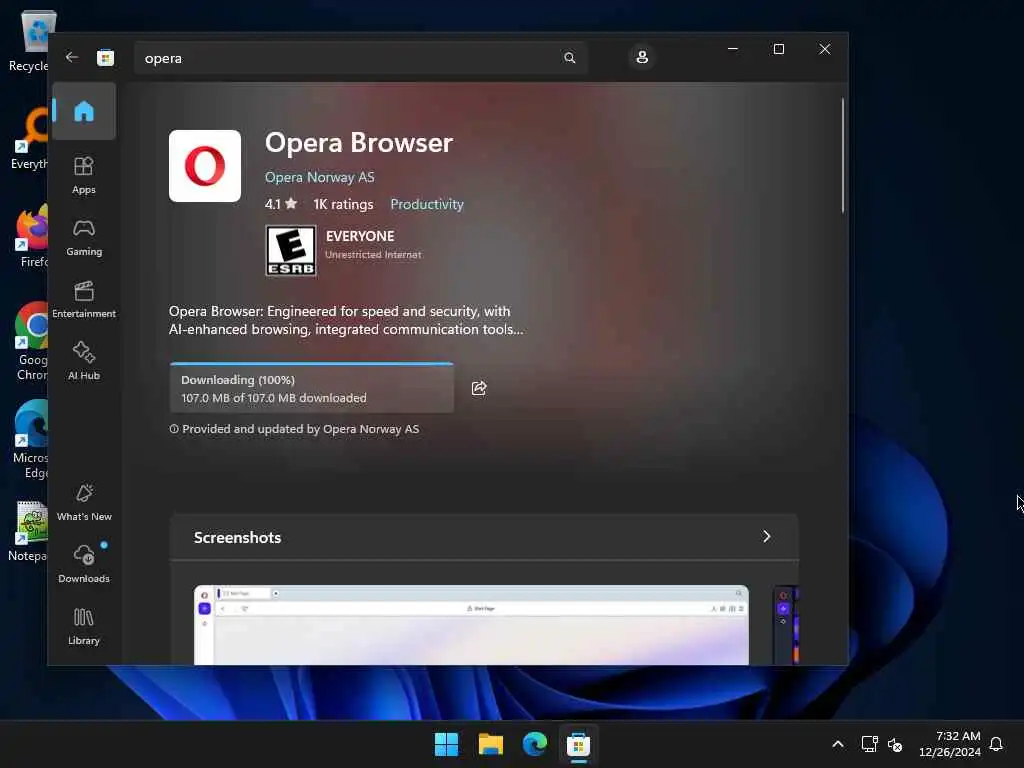
Task: Open File Explorer from taskbar
Action: click(490, 744)
